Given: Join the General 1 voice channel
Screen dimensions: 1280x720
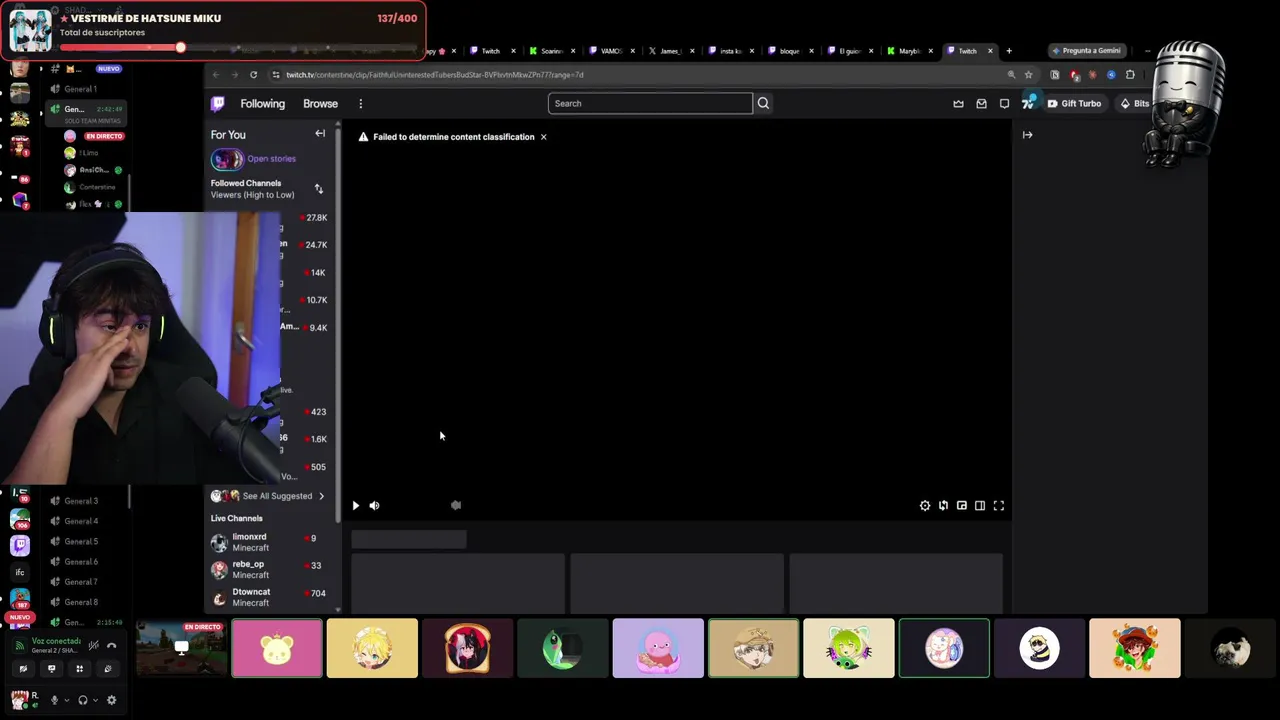Looking at the screenshot, I should pyautogui.click(x=82, y=89).
